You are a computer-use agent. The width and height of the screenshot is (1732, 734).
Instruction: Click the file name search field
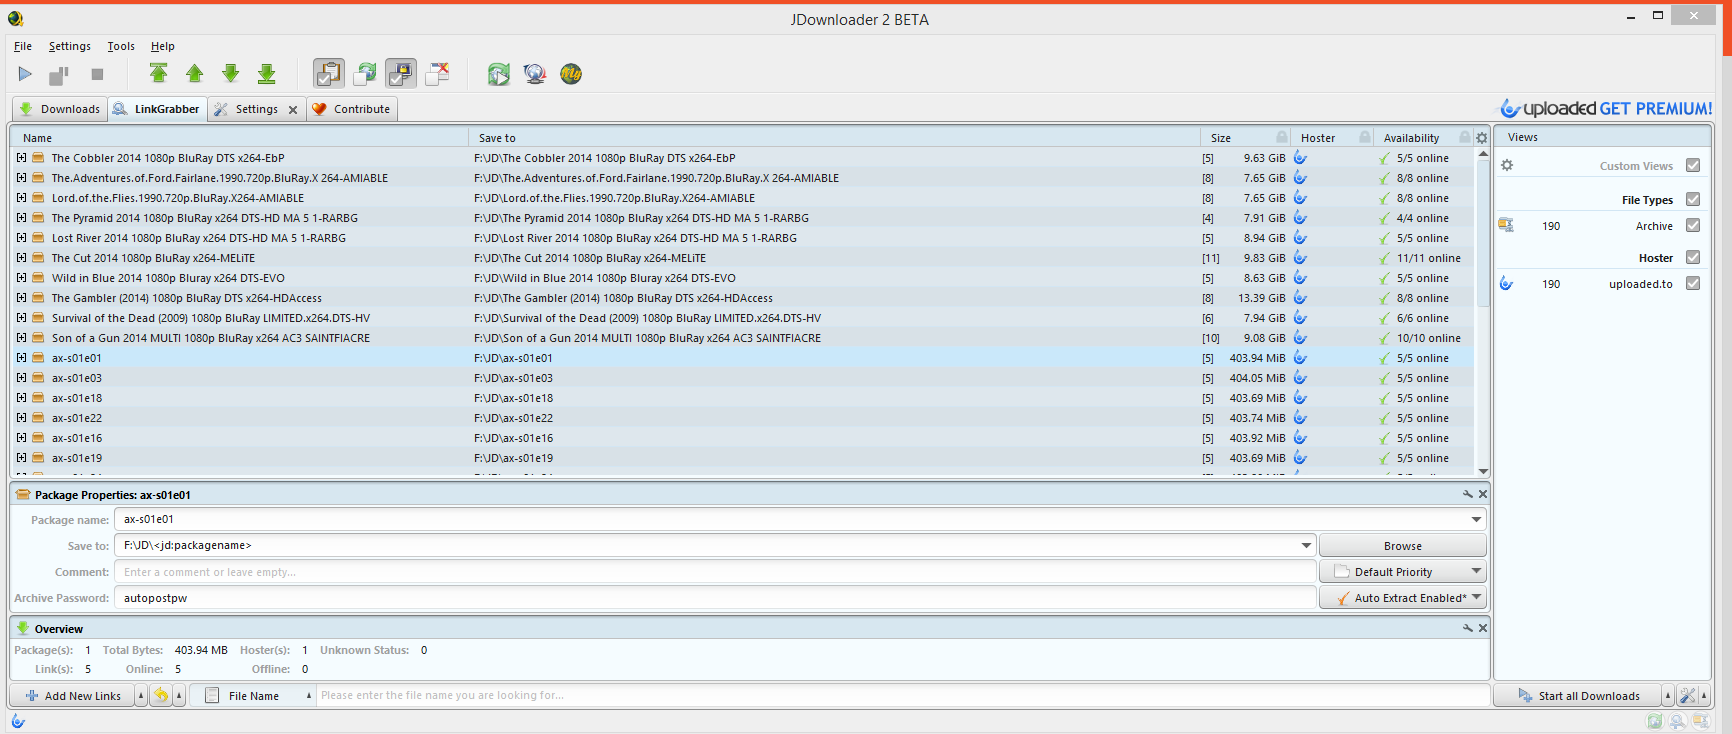[x=903, y=695]
